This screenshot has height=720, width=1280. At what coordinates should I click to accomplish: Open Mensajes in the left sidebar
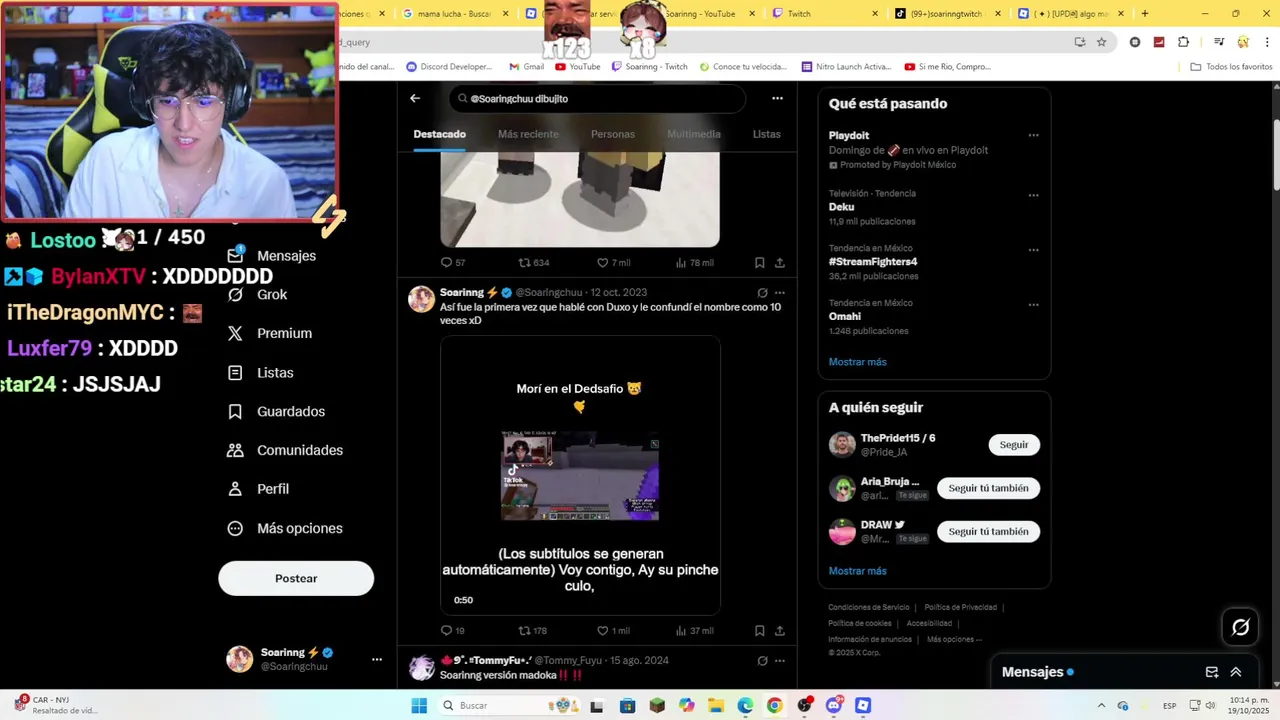[x=271, y=256]
